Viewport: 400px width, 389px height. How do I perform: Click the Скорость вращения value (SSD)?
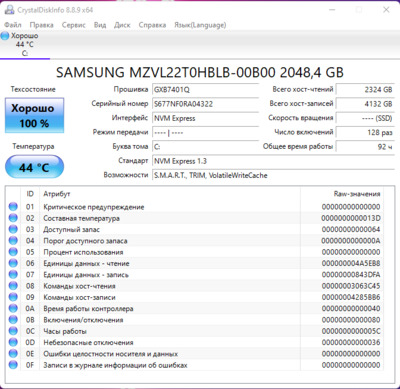[365, 118]
